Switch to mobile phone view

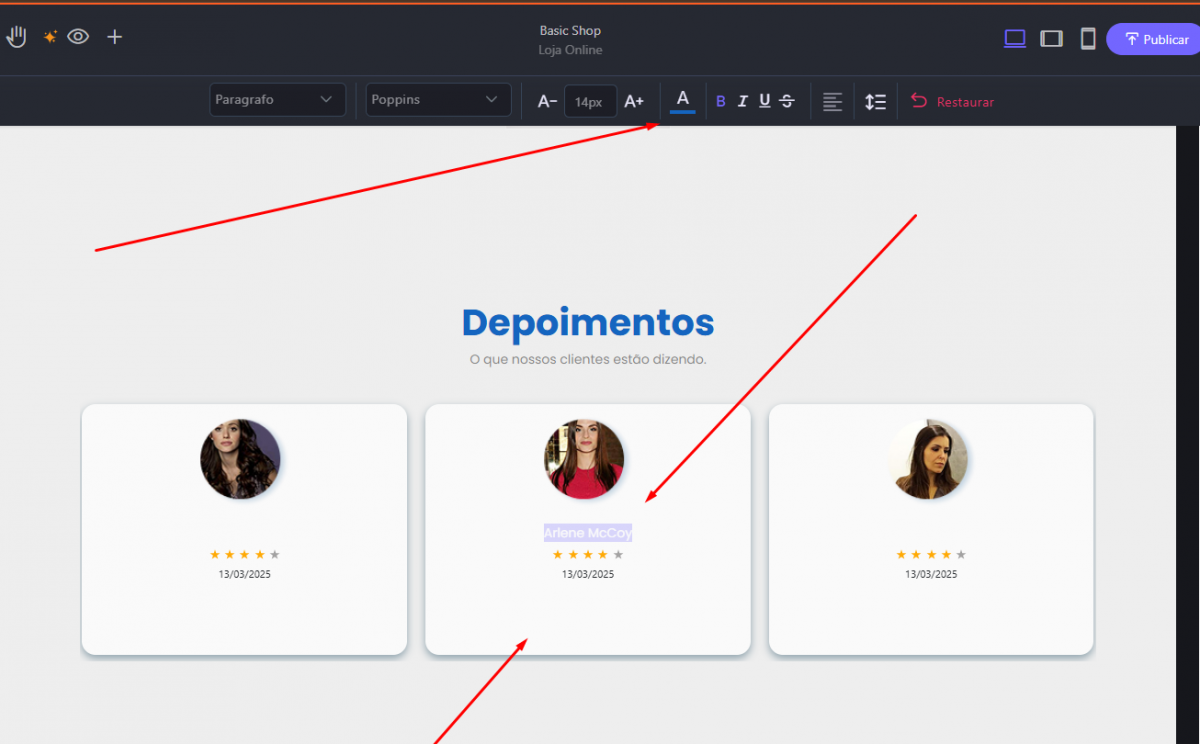point(1087,39)
